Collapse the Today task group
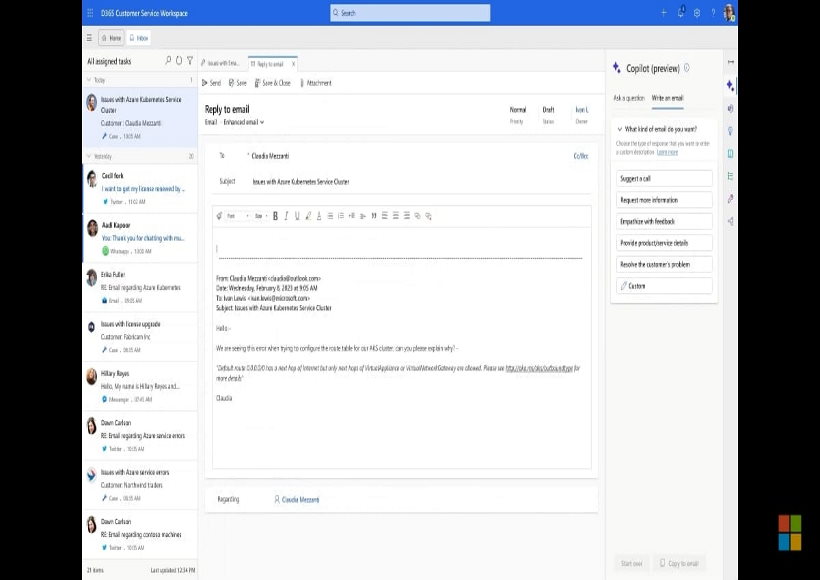 coord(89,80)
